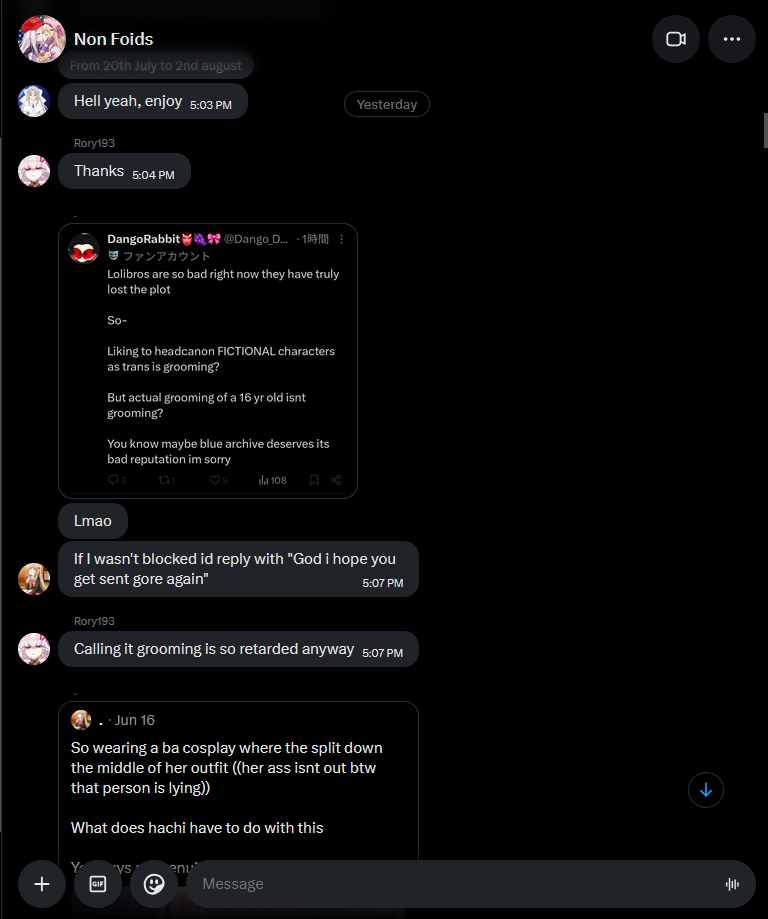The height and width of the screenshot is (919, 768).
Task: Open the three-dot more options menu
Action: [732, 39]
